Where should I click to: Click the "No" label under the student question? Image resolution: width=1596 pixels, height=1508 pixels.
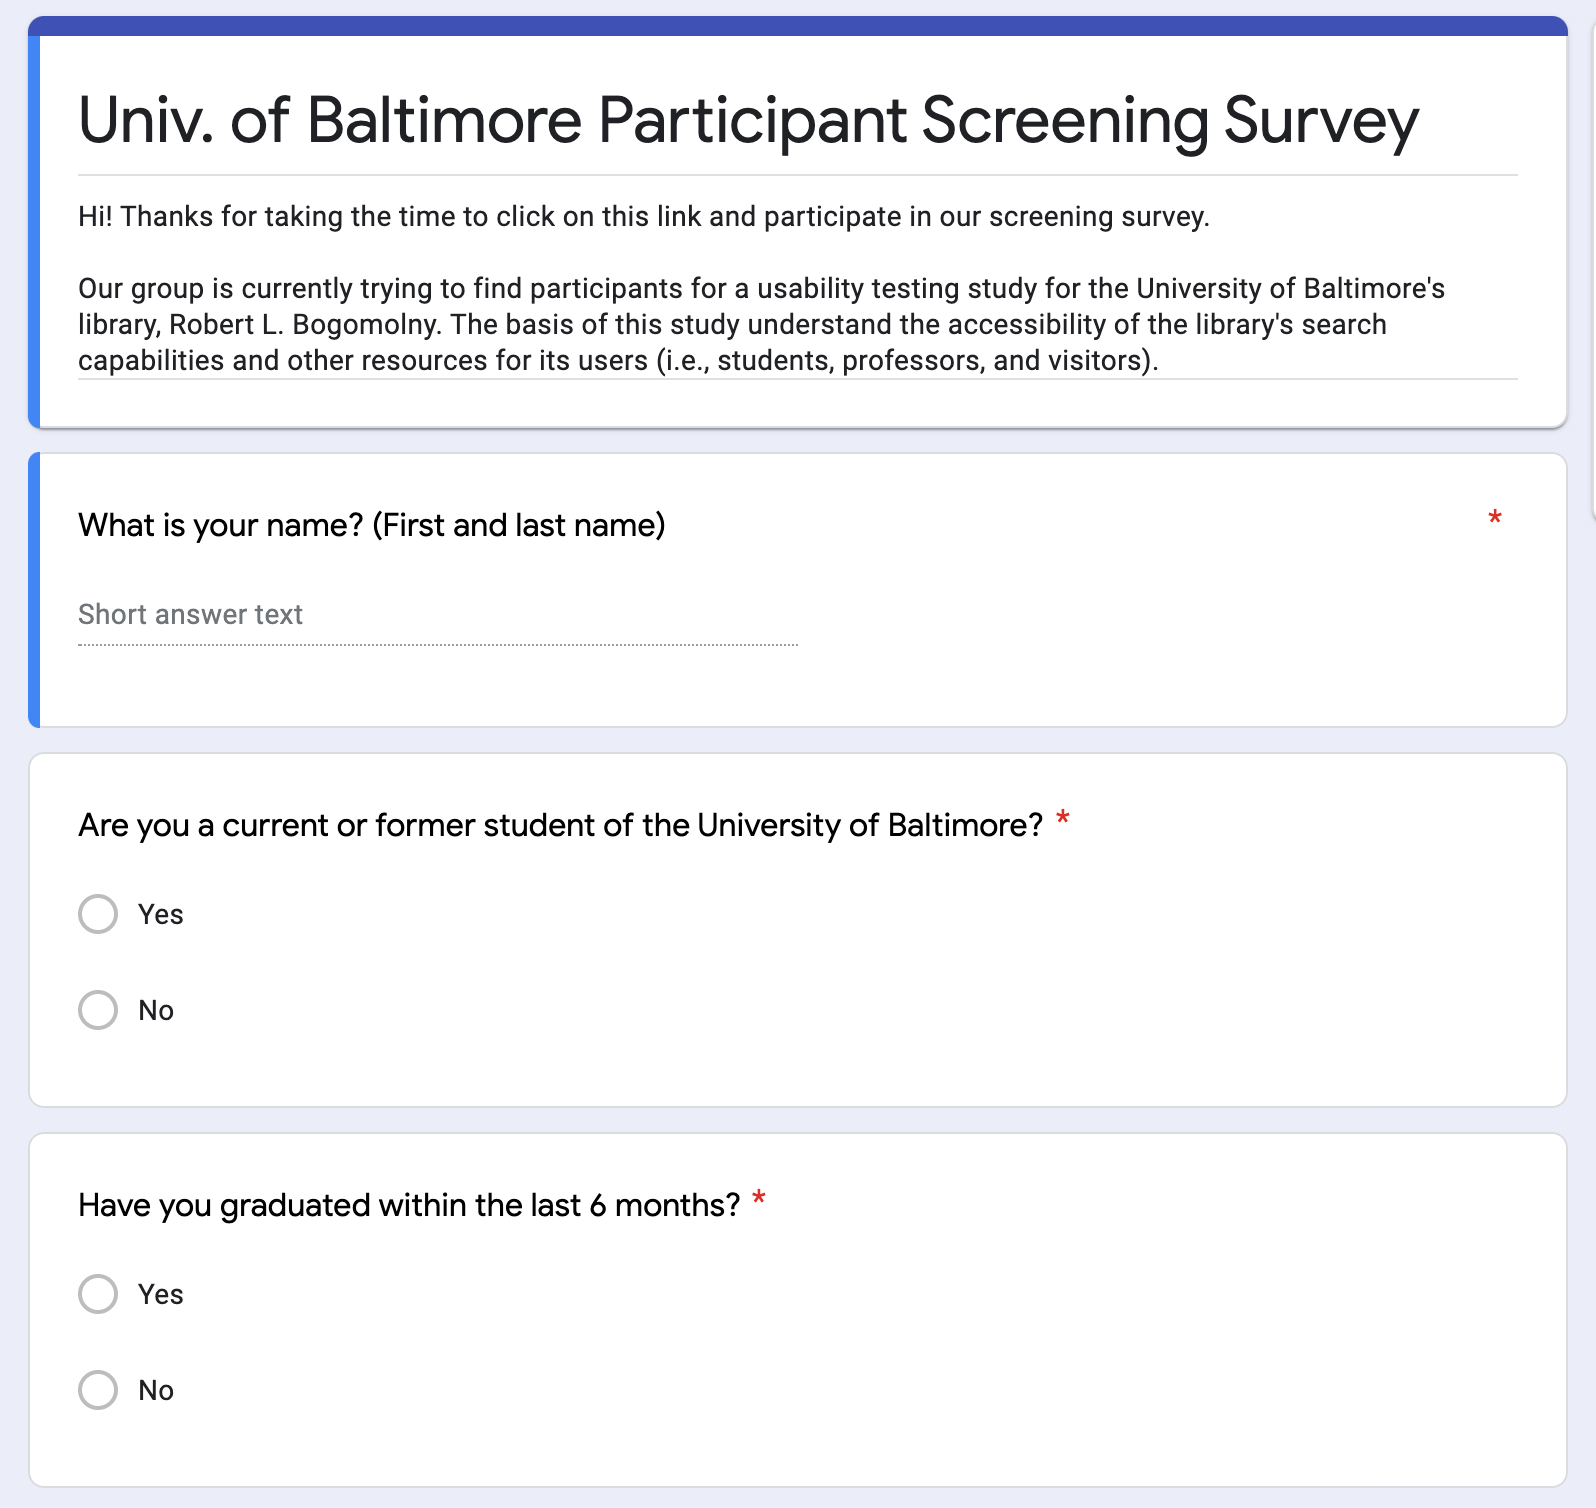click(156, 1011)
